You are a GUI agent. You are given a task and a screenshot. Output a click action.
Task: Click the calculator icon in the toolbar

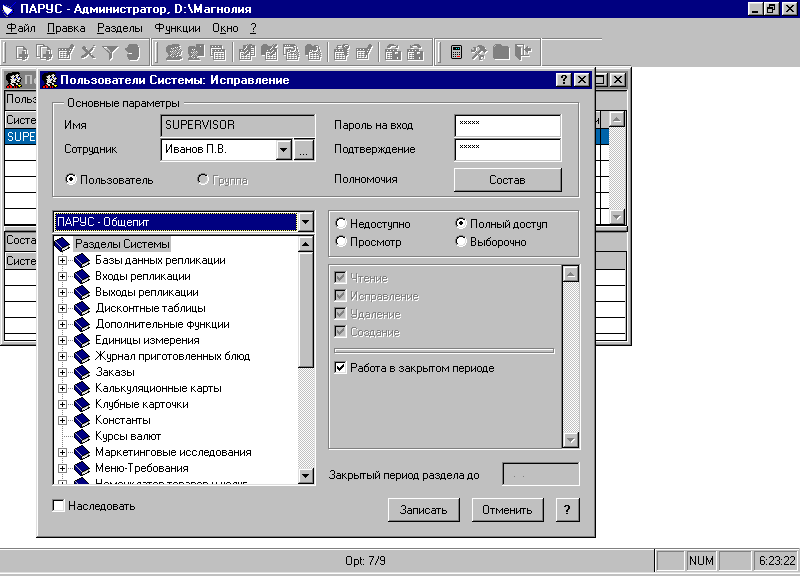tap(456, 53)
